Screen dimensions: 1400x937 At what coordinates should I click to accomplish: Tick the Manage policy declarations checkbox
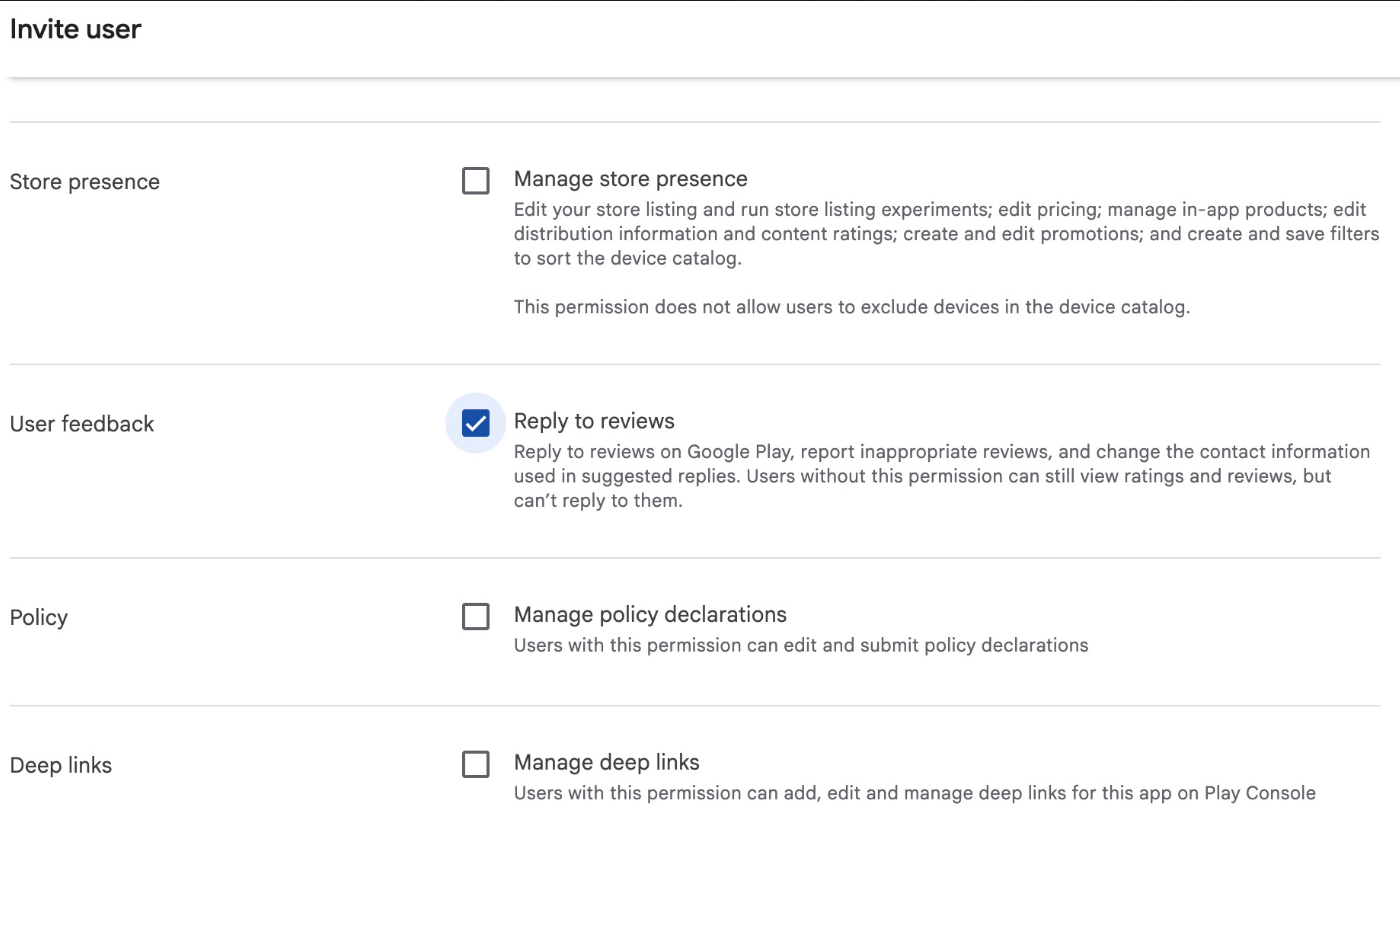coord(476,616)
